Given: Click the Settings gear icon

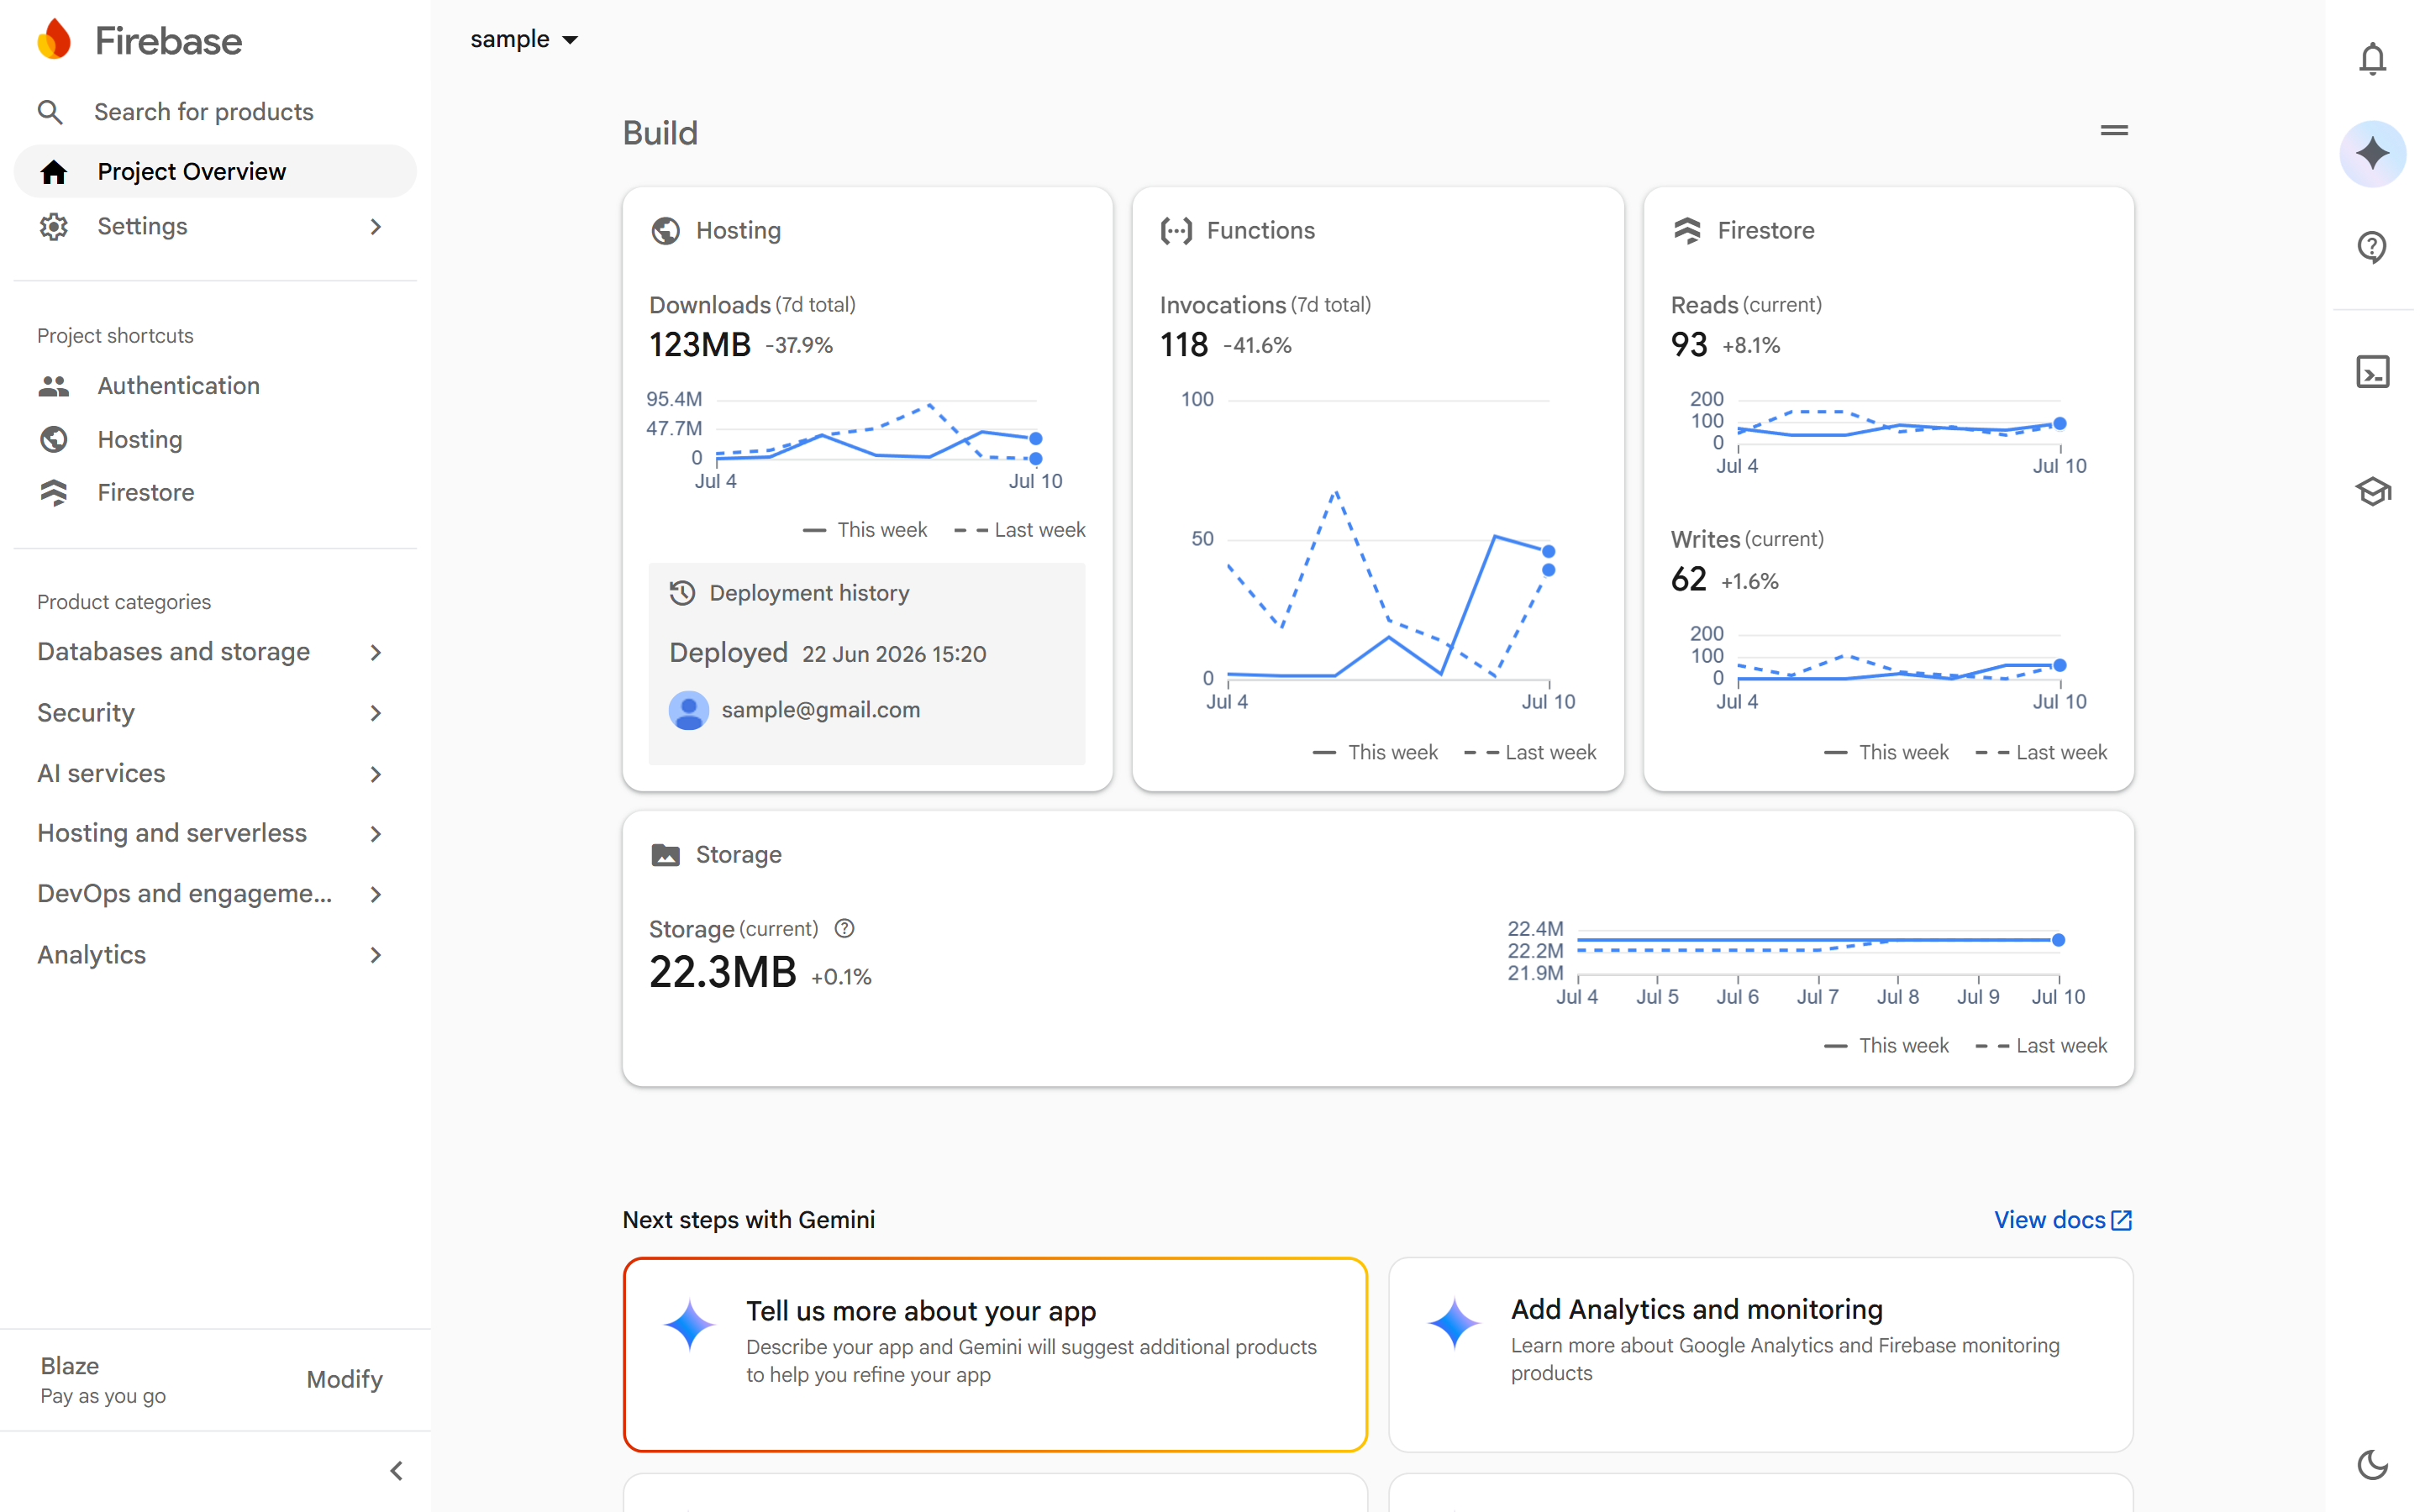Looking at the screenshot, I should click(54, 226).
